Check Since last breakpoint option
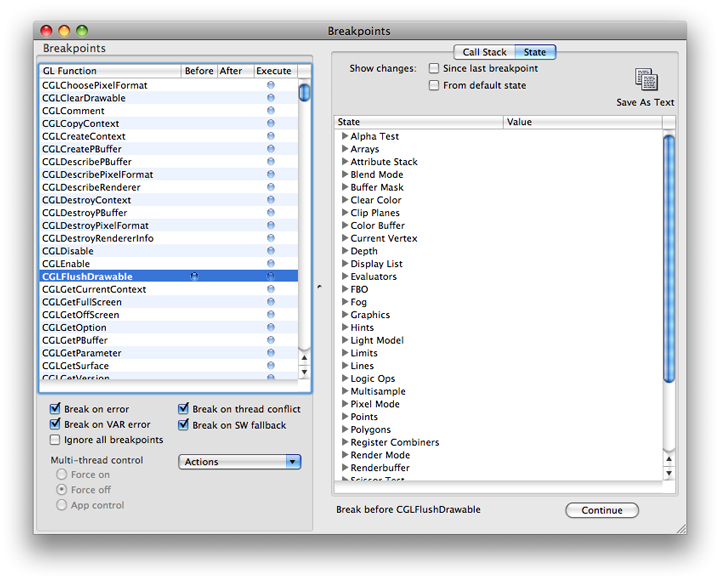720x581 pixels. pyautogui.click(x=434, y=69)
